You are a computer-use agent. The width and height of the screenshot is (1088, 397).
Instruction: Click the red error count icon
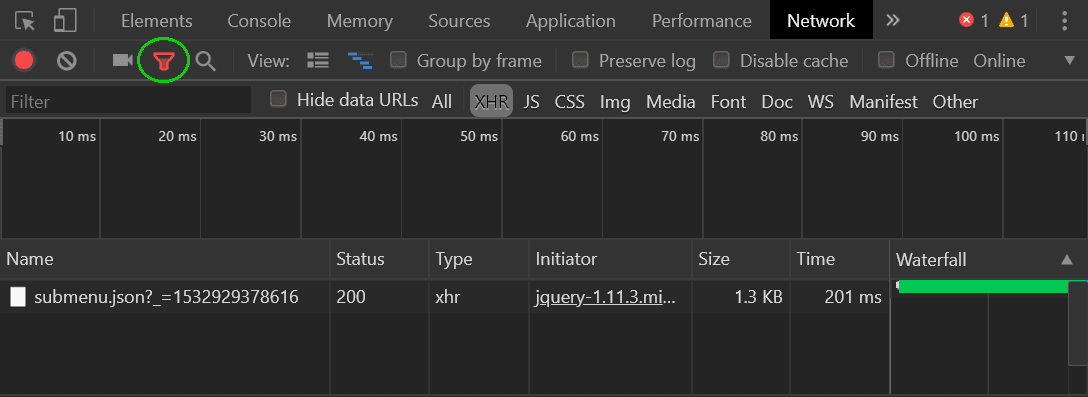click(x=967, y=21)
